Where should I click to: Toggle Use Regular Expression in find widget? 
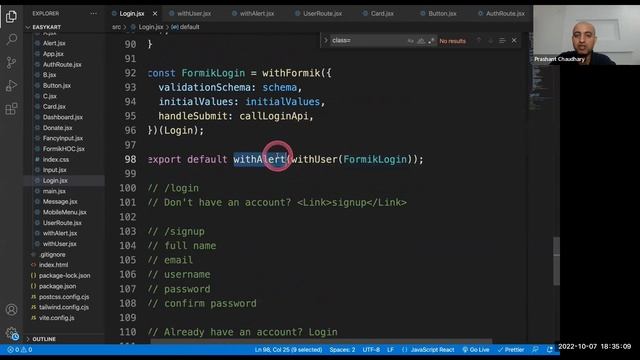pyautogui.click(x=431, y=40)
